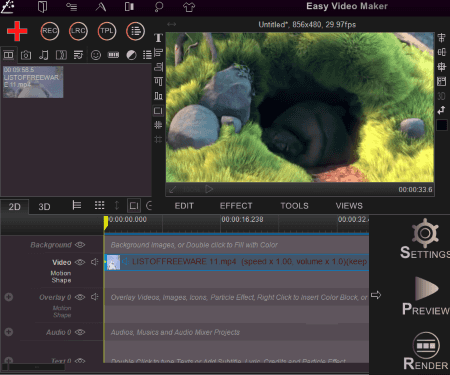Open the VIEWS menu
The width and height of the screenshot is (450, 375).
[x=349, y=206]
